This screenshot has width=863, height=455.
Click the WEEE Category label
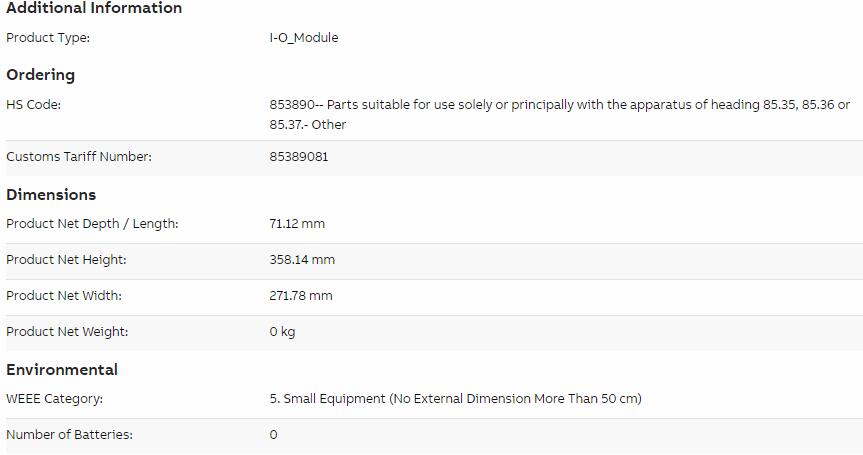(x=54, y=399)
